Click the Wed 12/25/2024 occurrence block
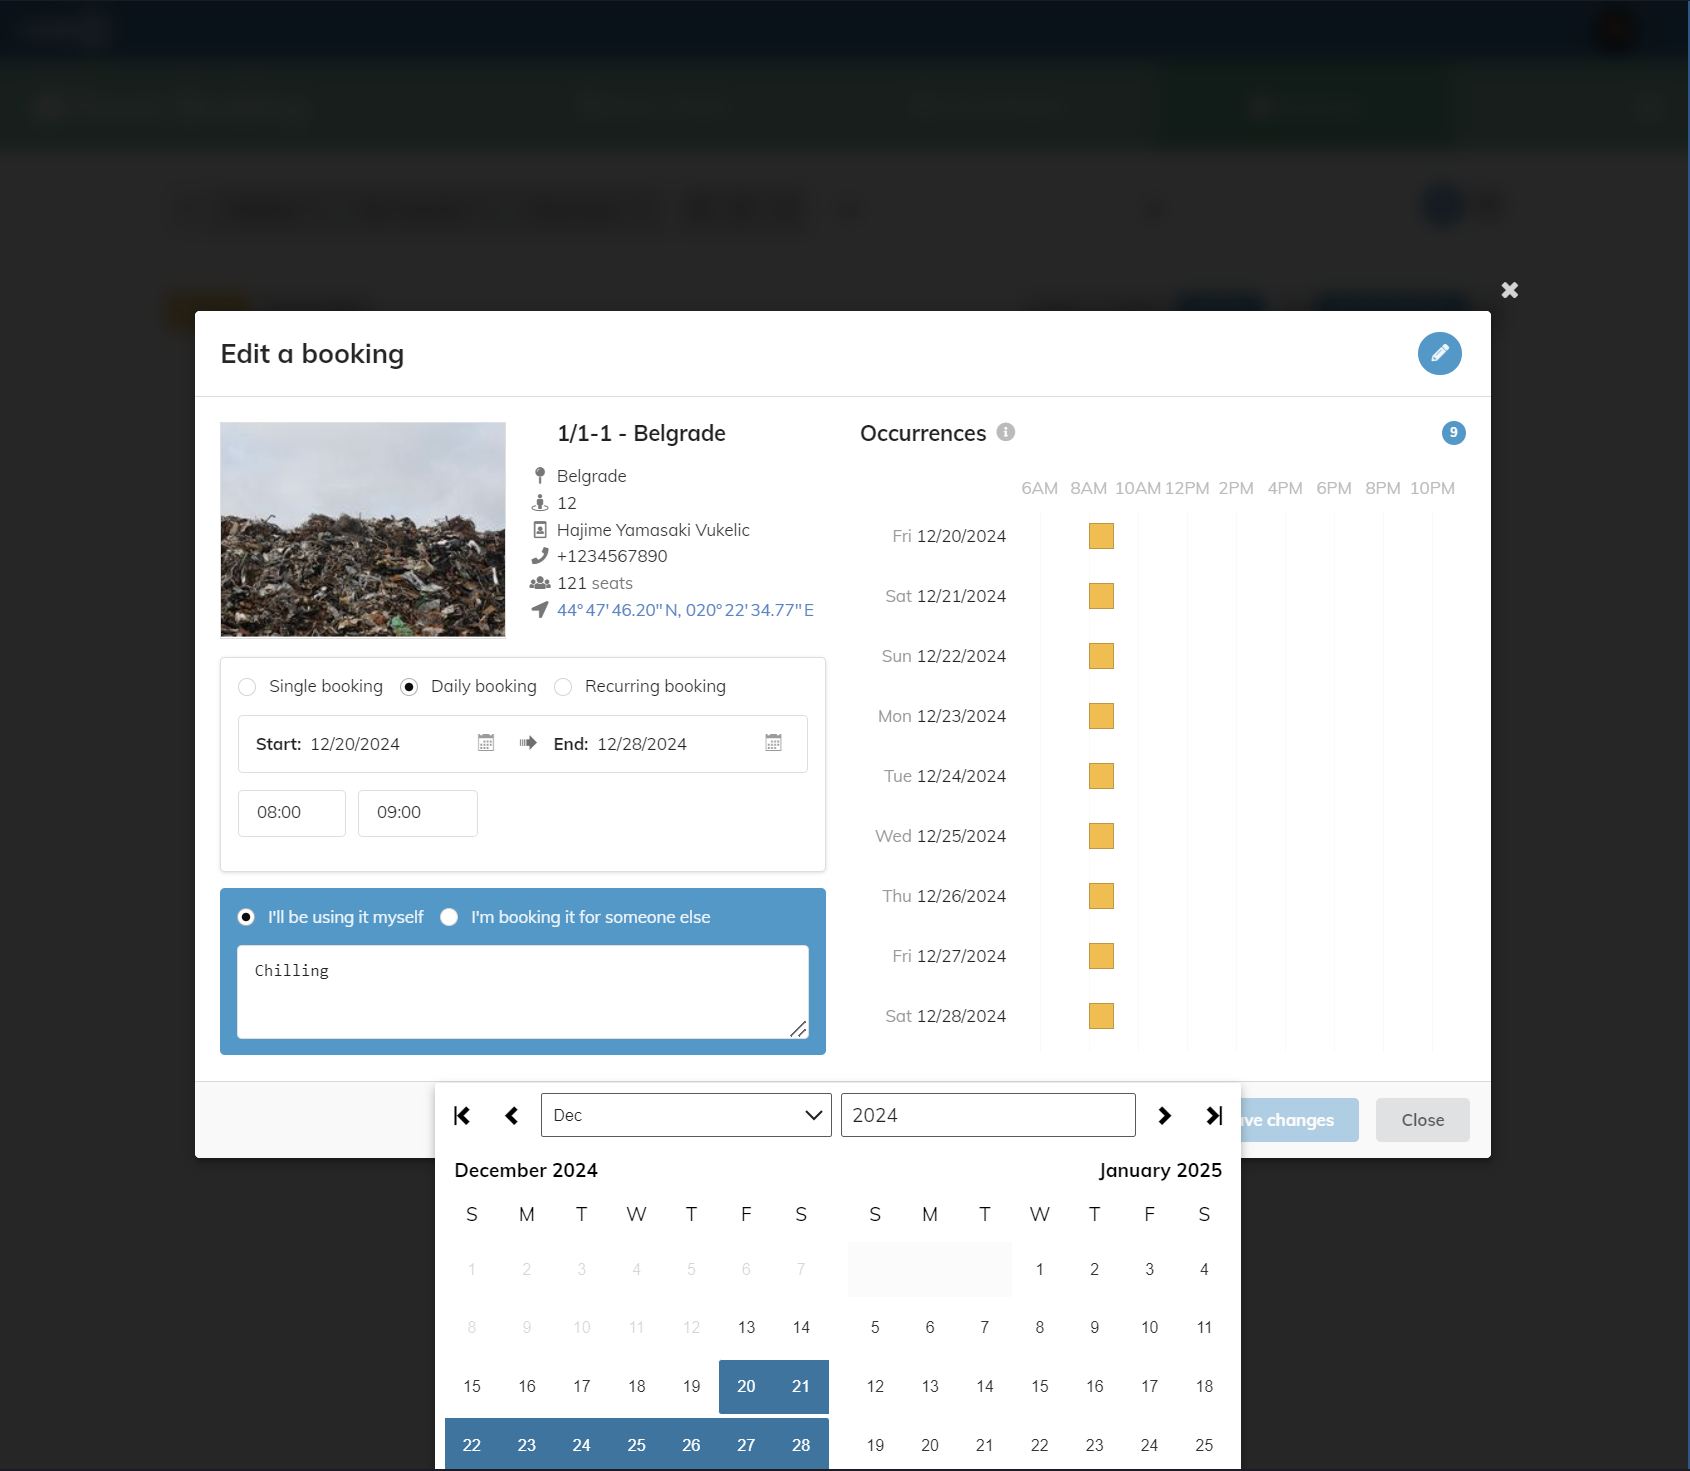The image size is (1690, 1471). click(x=1101, y=836)
